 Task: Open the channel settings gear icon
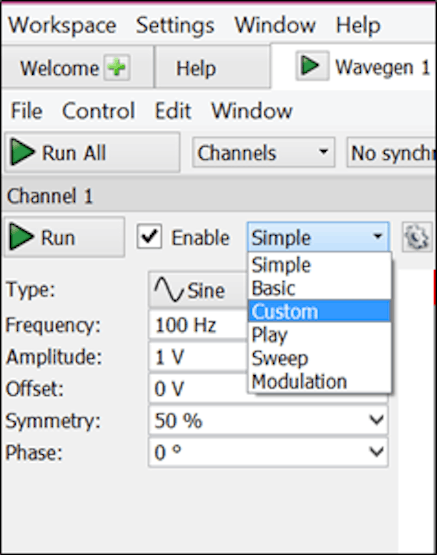417,237
